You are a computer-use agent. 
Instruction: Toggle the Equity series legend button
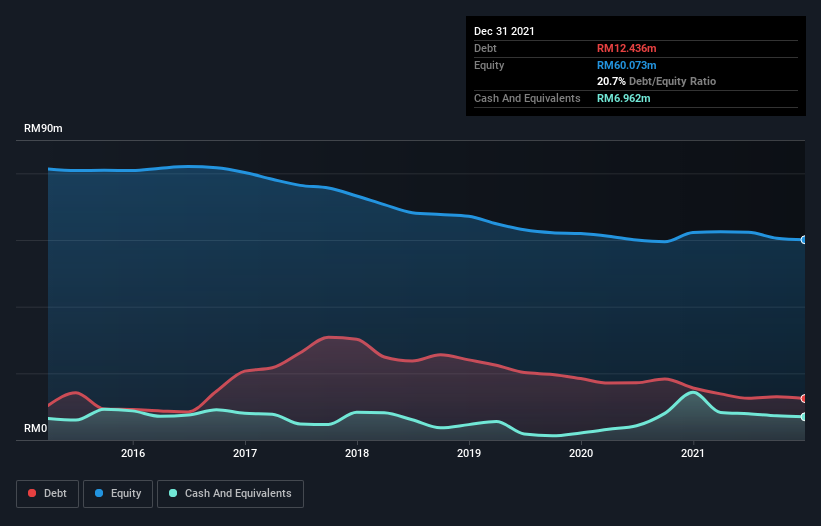pyautogui.click(x=118, y=494)
